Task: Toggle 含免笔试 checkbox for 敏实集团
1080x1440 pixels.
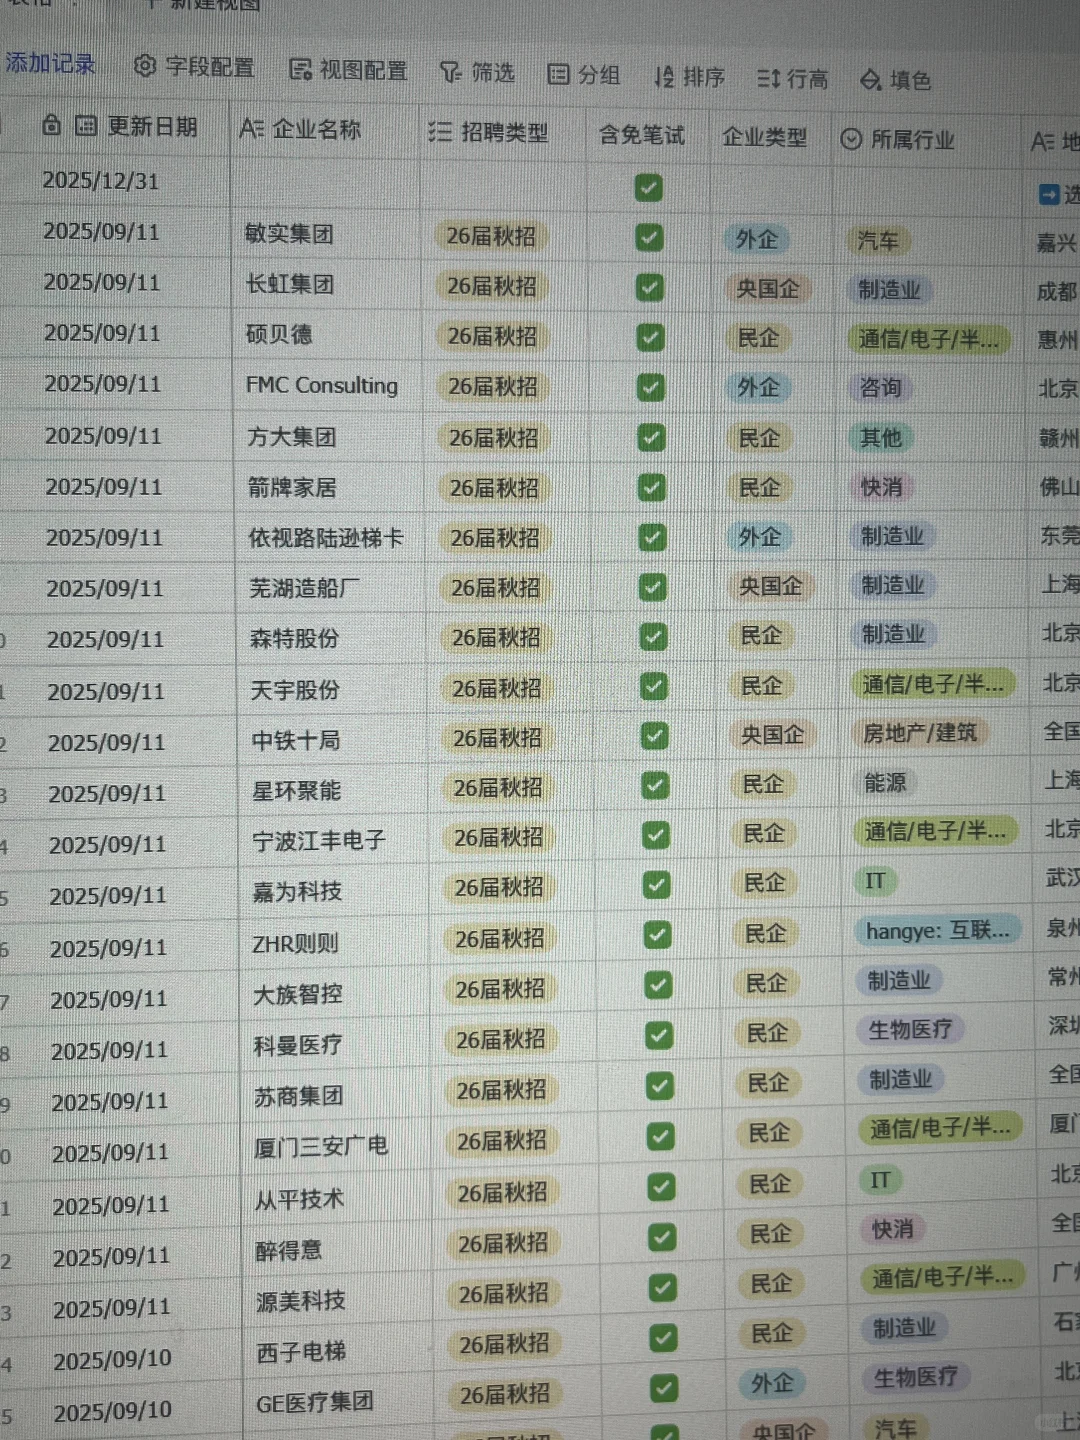Action: (x=649, y=238)
